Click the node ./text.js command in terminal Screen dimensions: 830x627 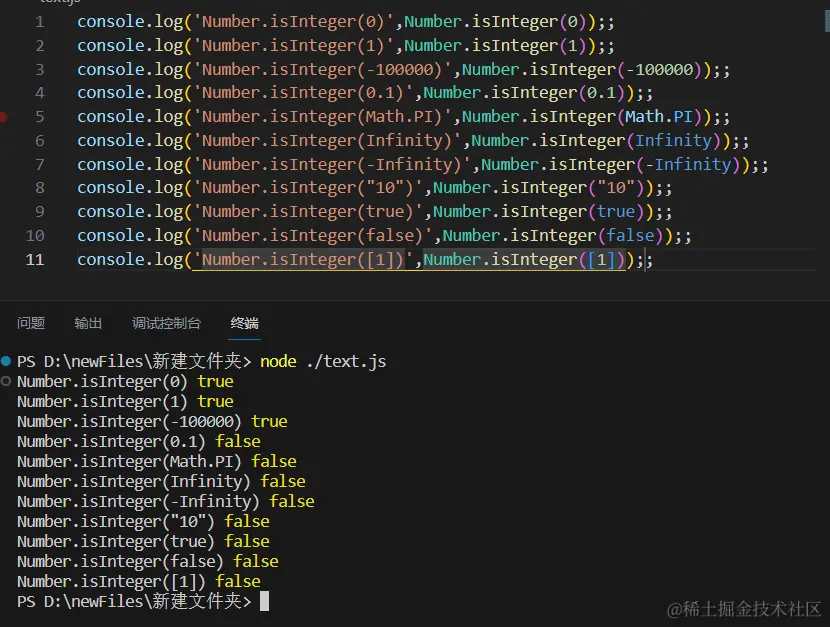click(x=323, y=361)
